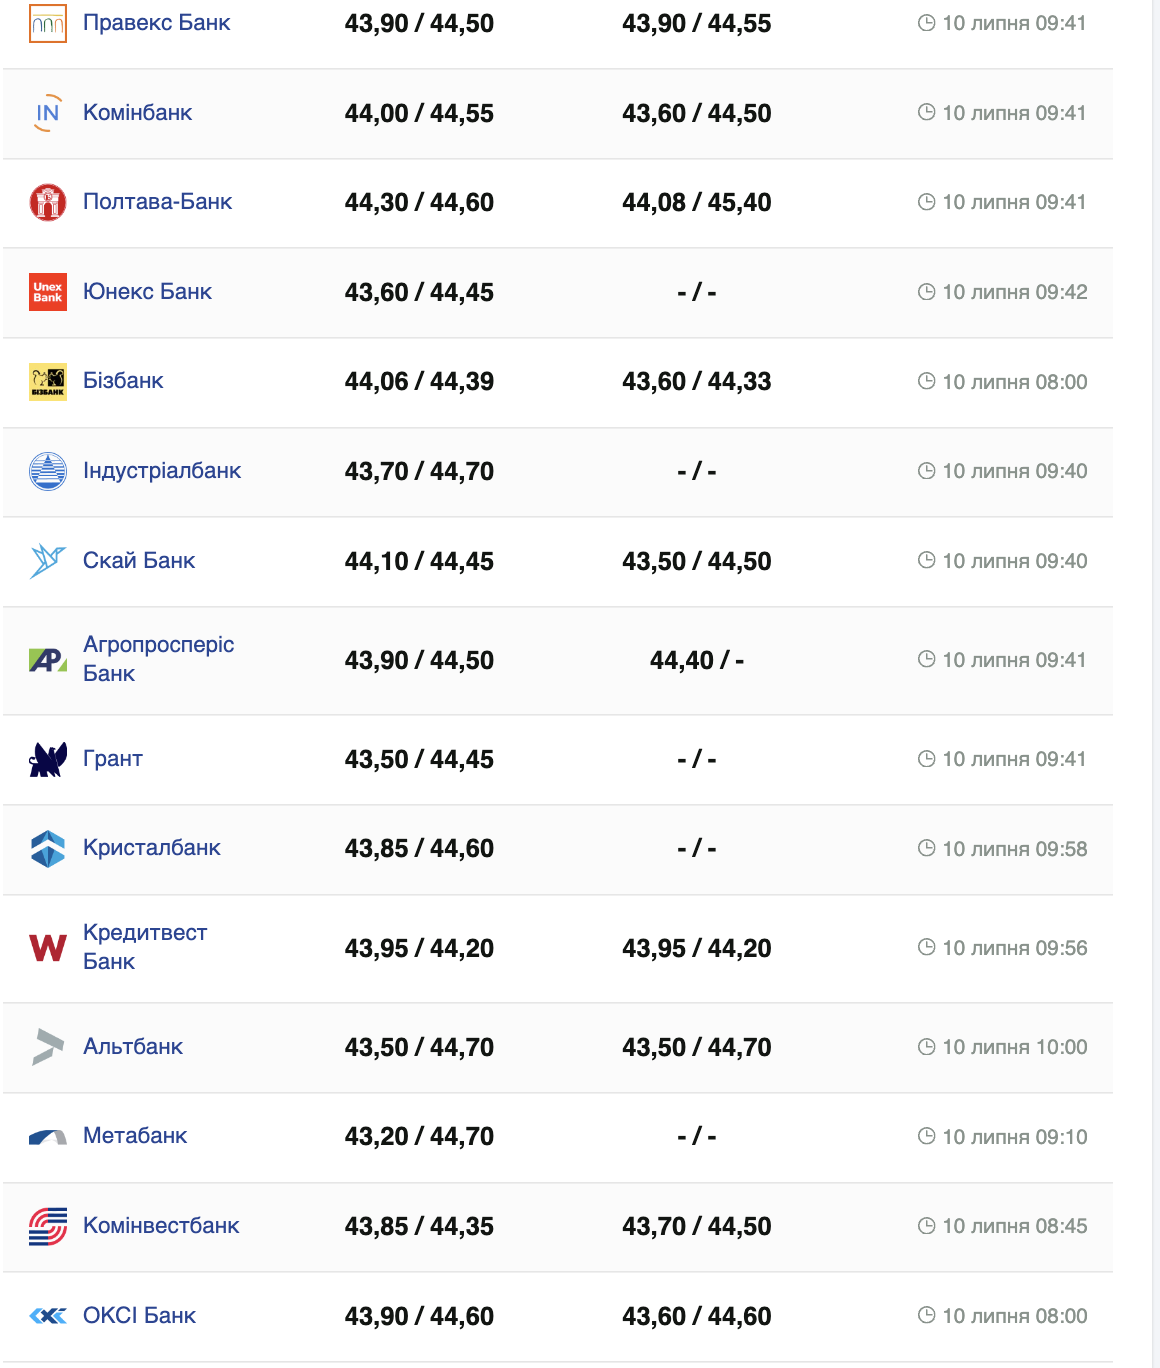Open the Метабанк link

click(135, 1136)
